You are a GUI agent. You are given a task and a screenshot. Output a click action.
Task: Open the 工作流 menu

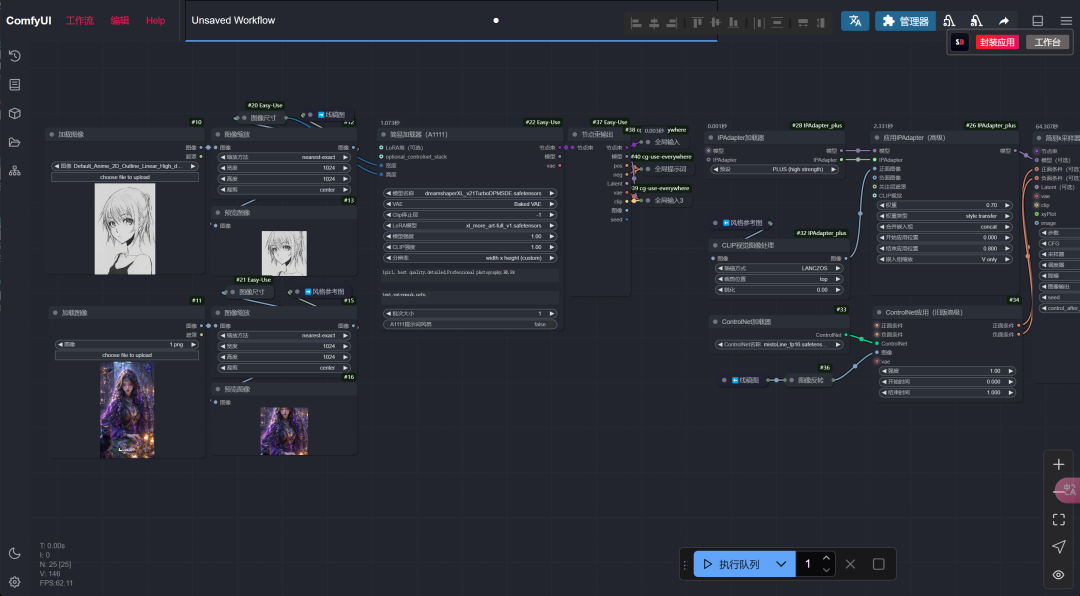click(x=80, y=21)
